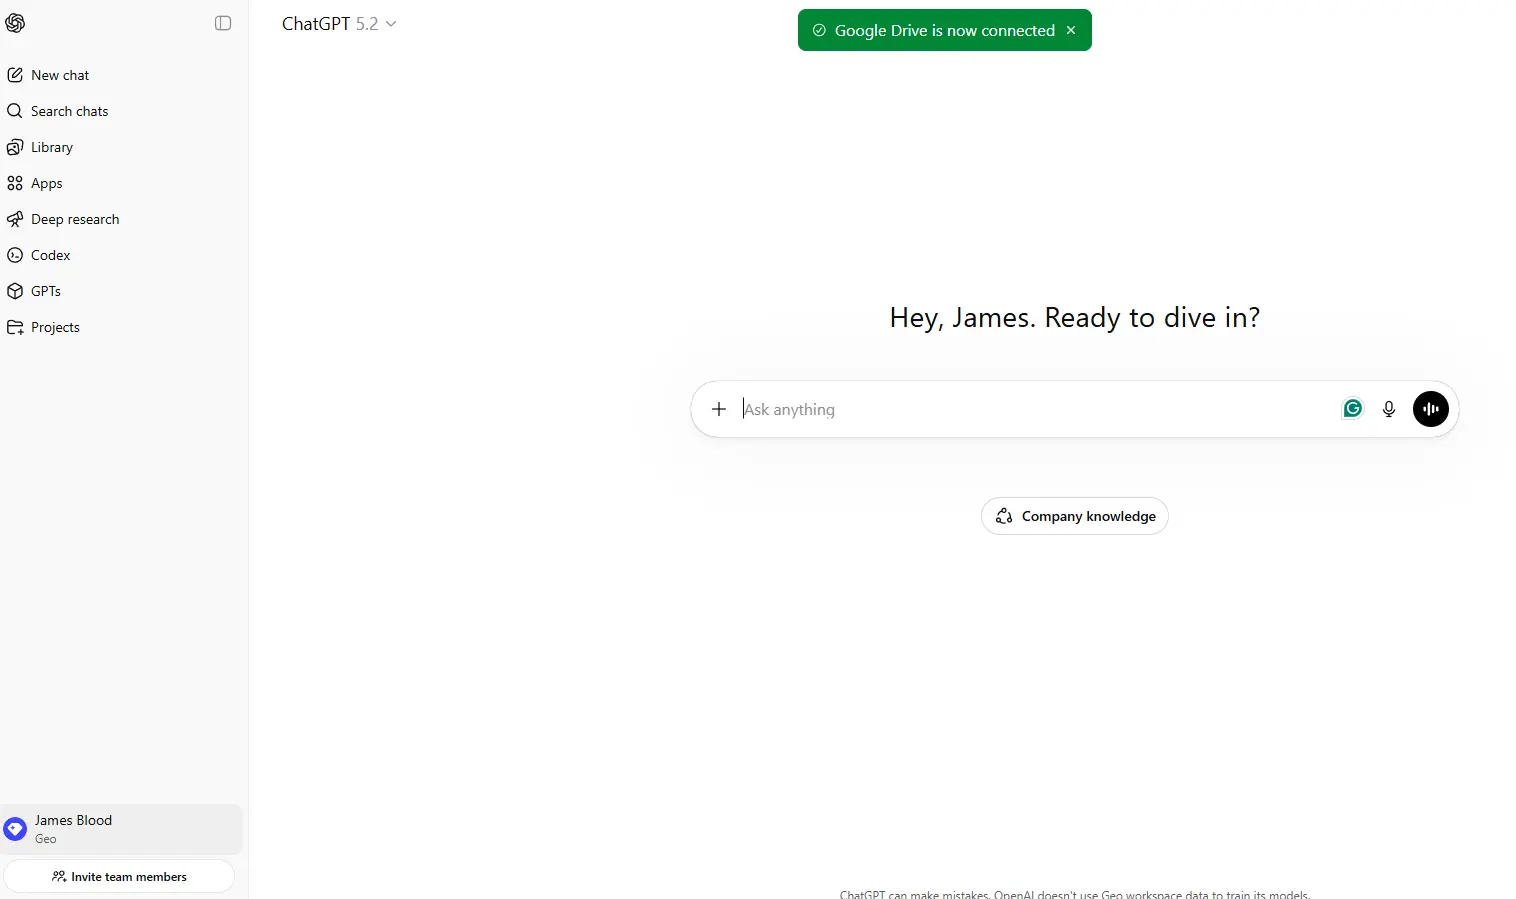This screenshot has width=1516, height=899.
Task: Dismiss the Google Drive connected notification
Action: [1071, 30]
